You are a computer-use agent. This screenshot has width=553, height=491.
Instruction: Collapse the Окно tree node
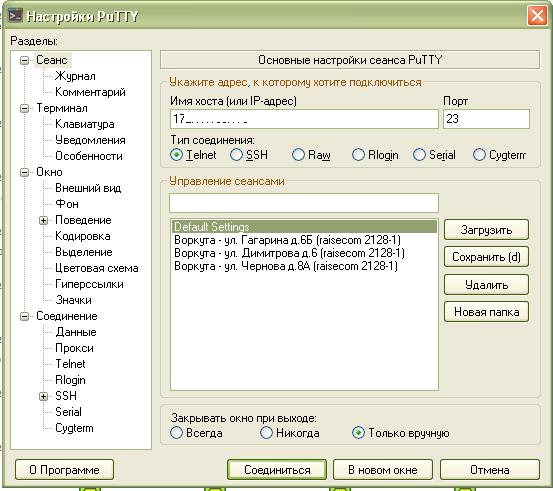(24, 172)
